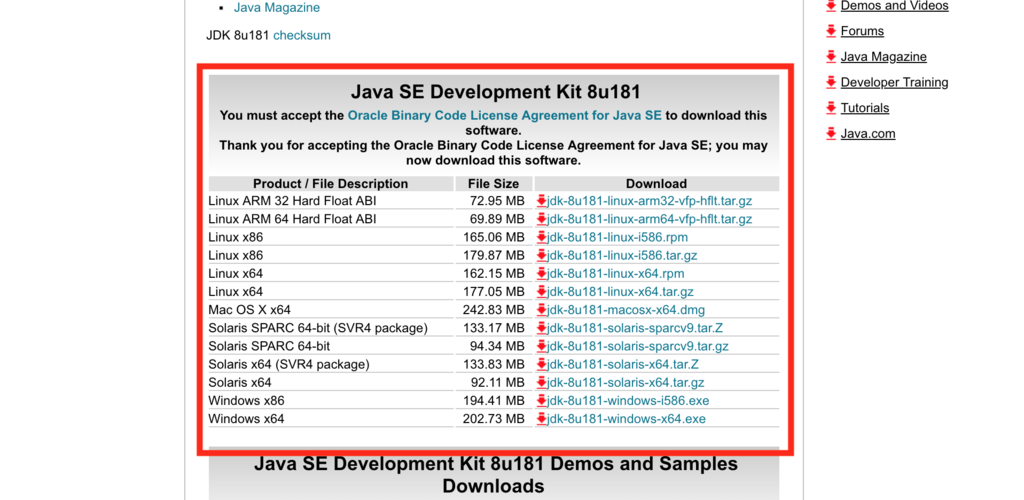Screen dimensions: 1024x500
Task: Click 'Windows x64' description cell
Action: point(246,419)
